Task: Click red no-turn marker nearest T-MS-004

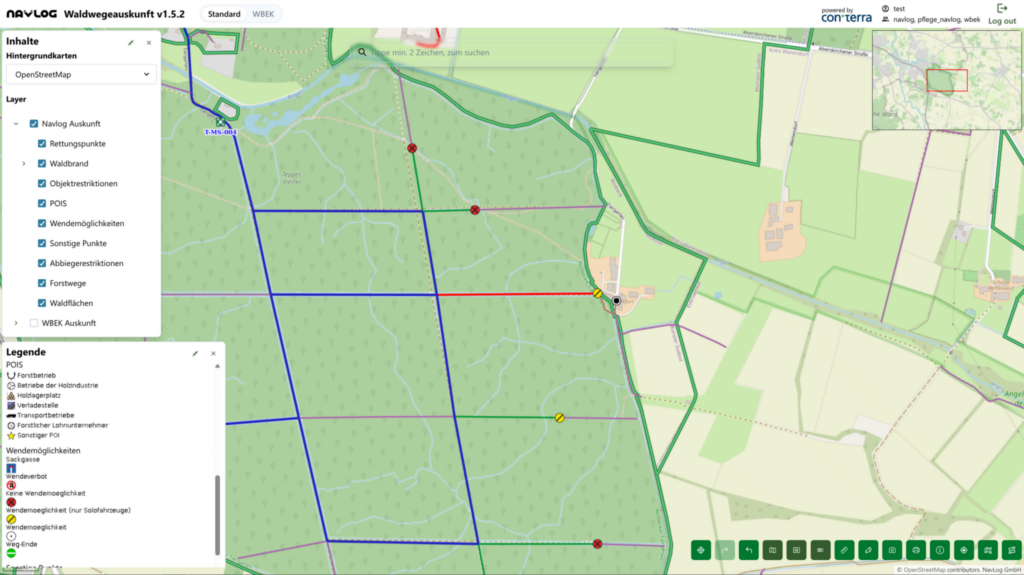Action: [x=412, y=148]
